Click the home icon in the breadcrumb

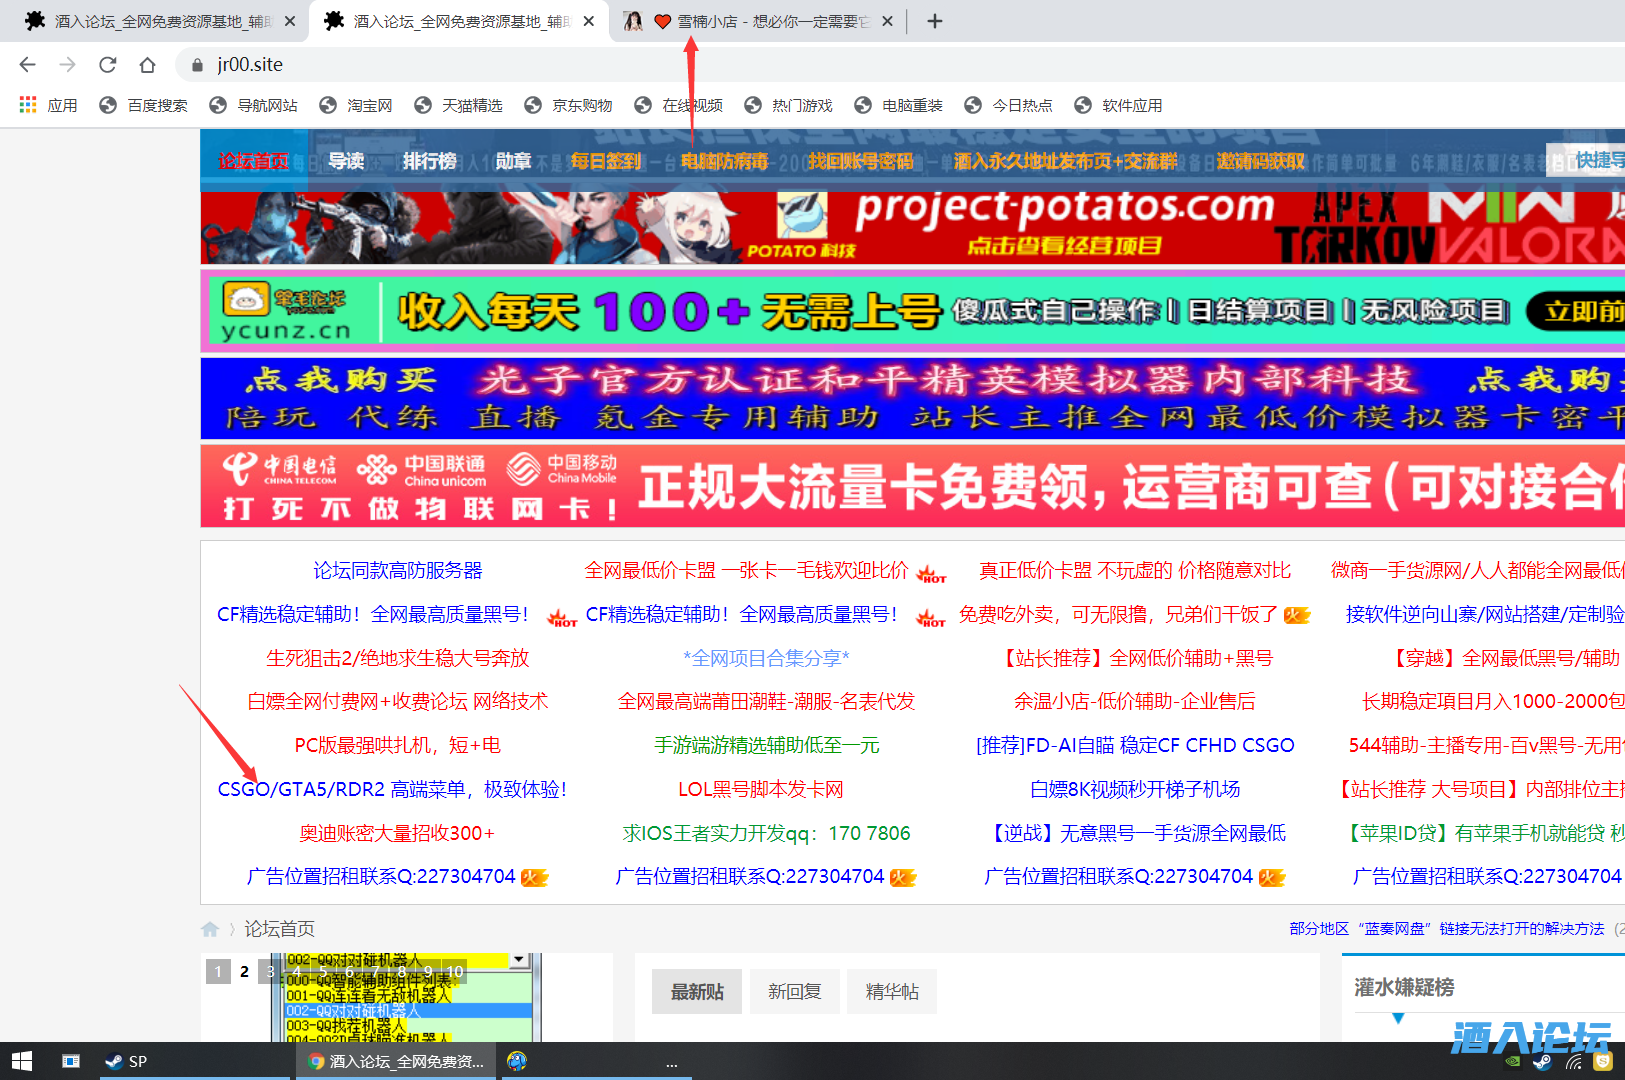click(210, 929)
